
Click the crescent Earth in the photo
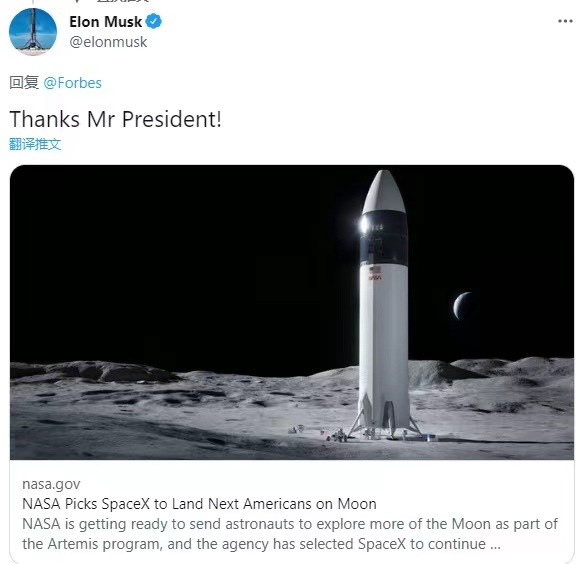click(x=462, y=305)
